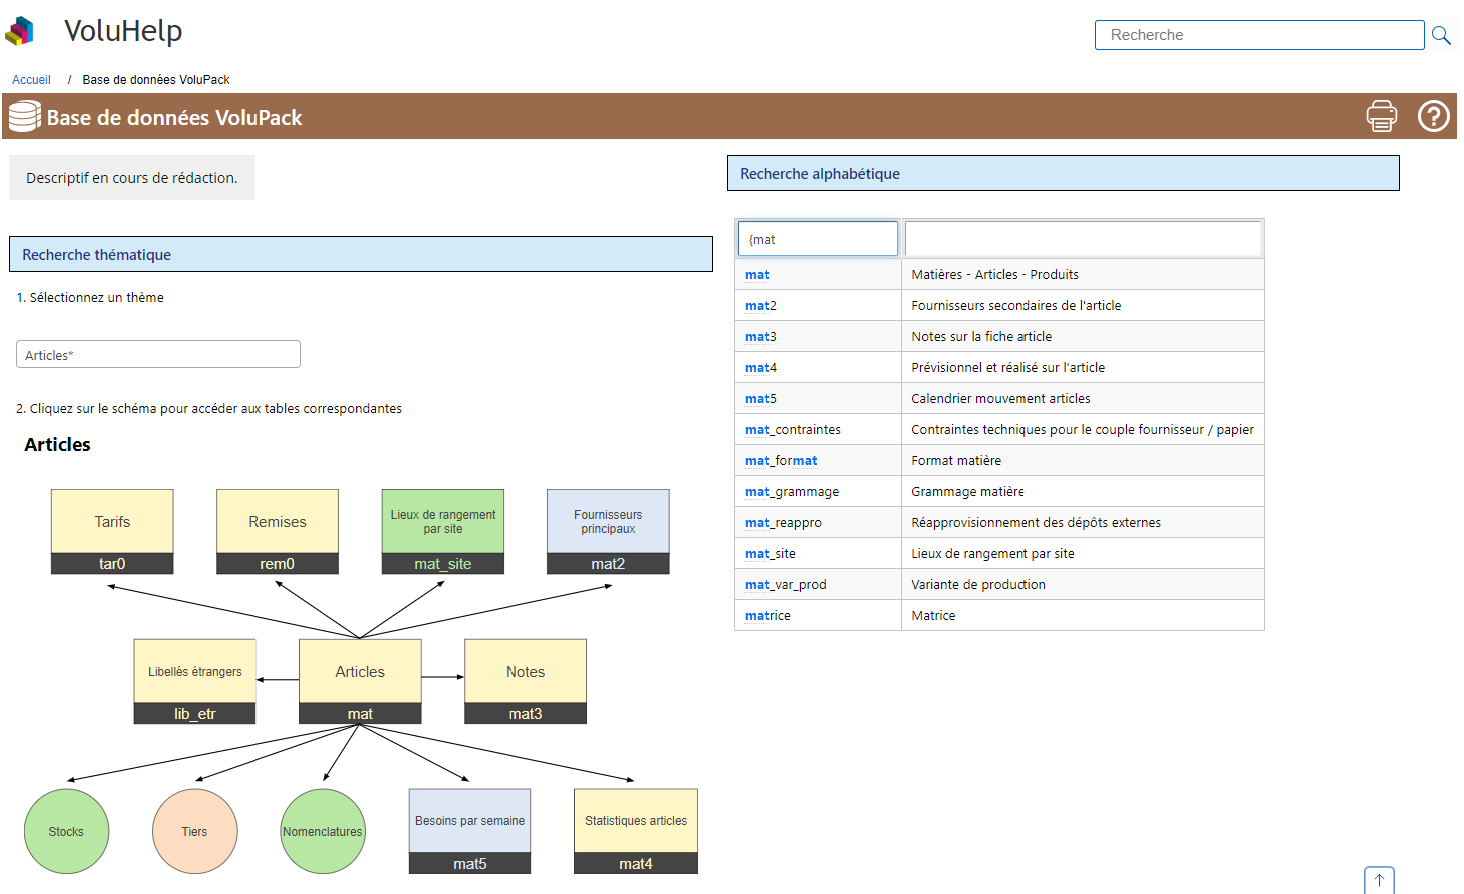
Task: Open the mat3 table link
Action: (761, 337)
